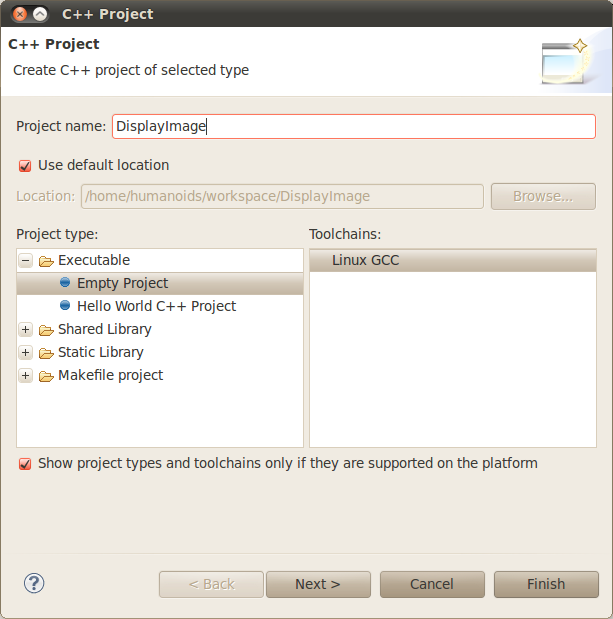Click the Empty Project blue bullet icon

[x=65, y=283]
